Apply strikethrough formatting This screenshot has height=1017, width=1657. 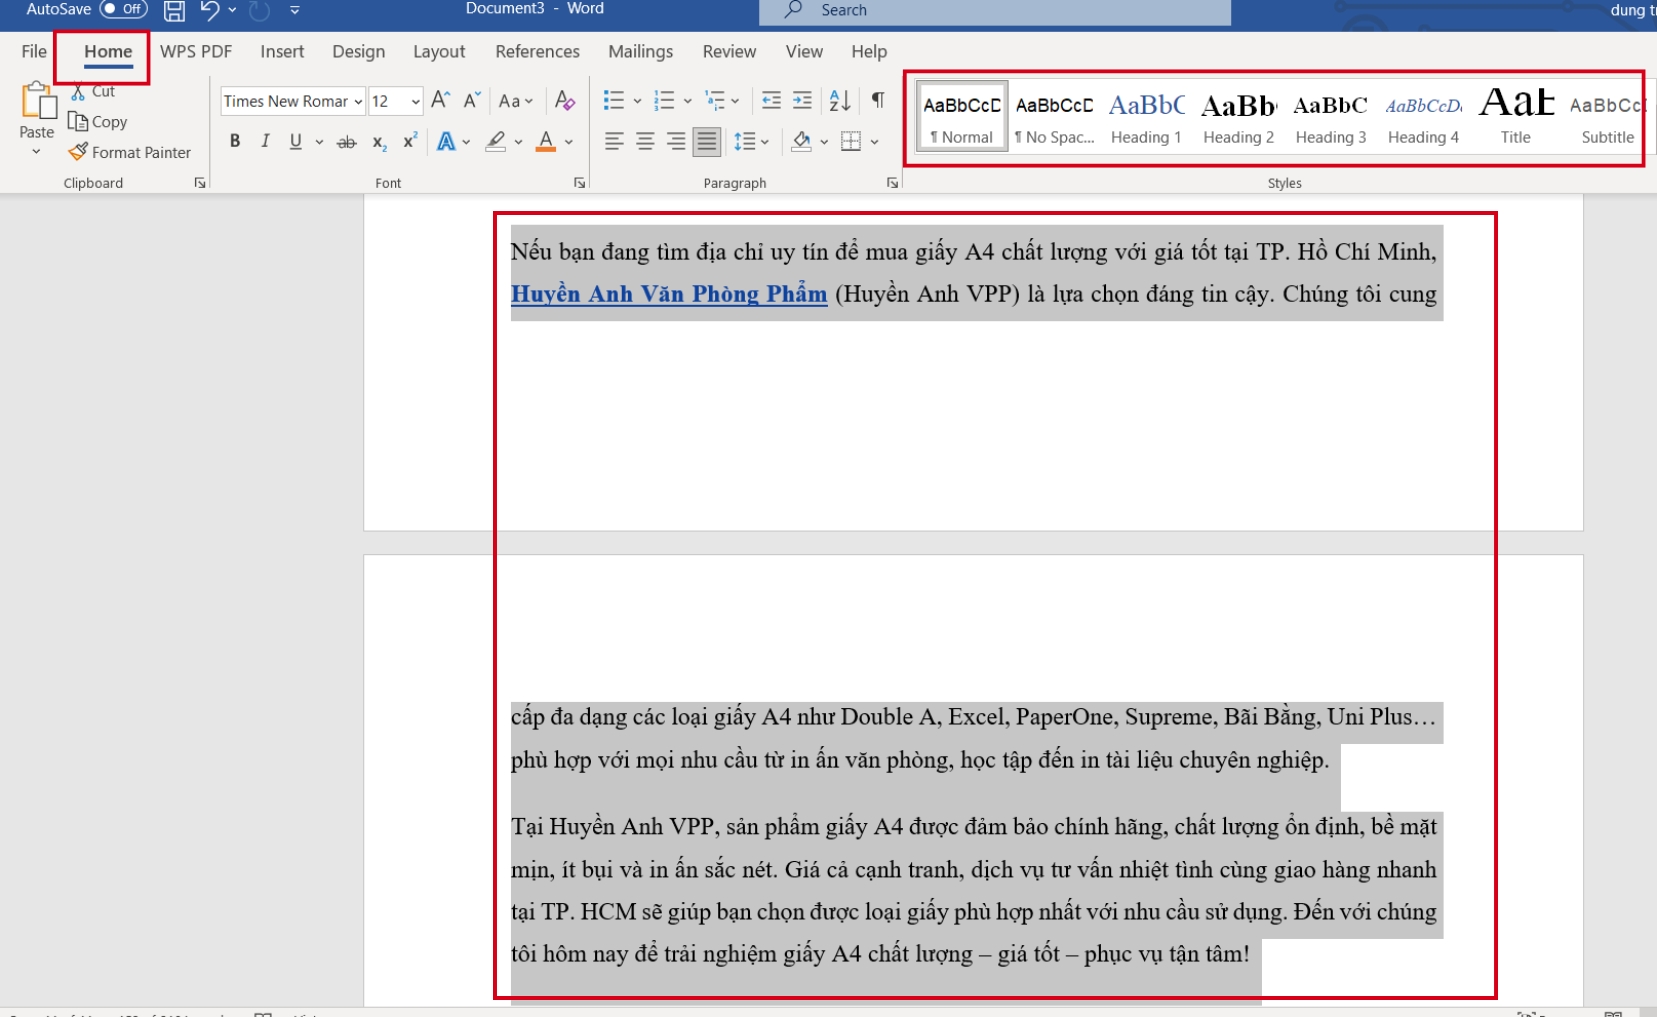click(347, 142)
